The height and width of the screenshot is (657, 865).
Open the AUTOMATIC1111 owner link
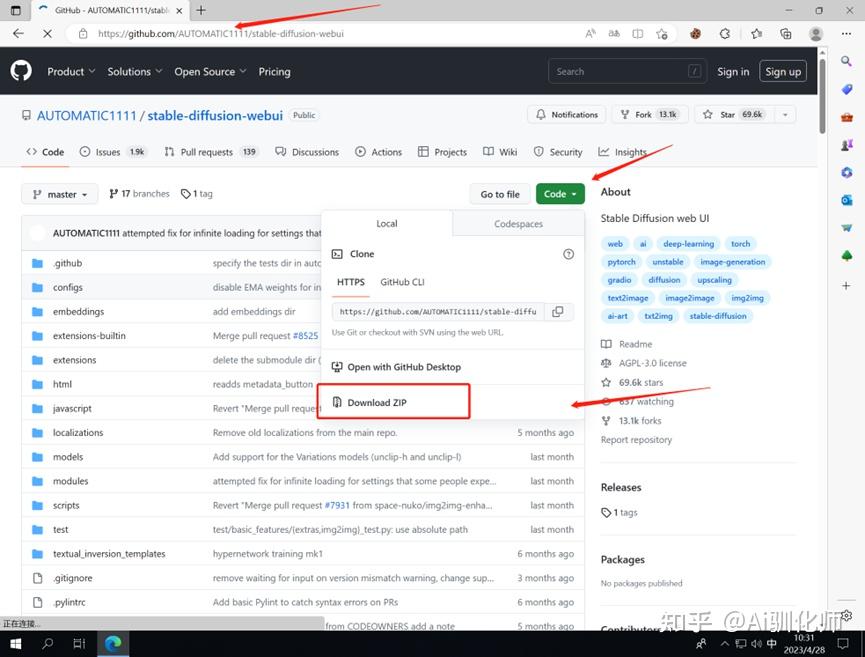pos(86,115)
